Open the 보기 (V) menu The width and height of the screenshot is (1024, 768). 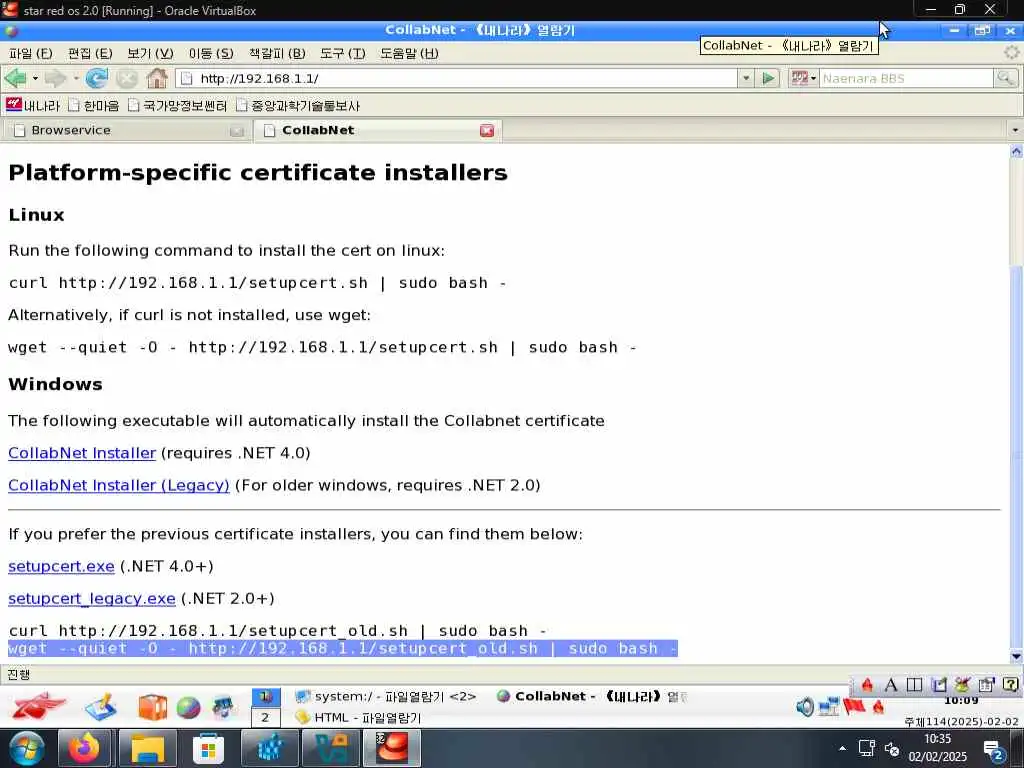[150, 54]
